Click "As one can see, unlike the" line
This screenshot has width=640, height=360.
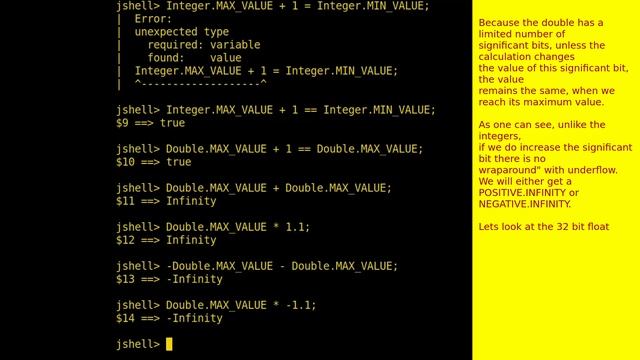[542, 125]
